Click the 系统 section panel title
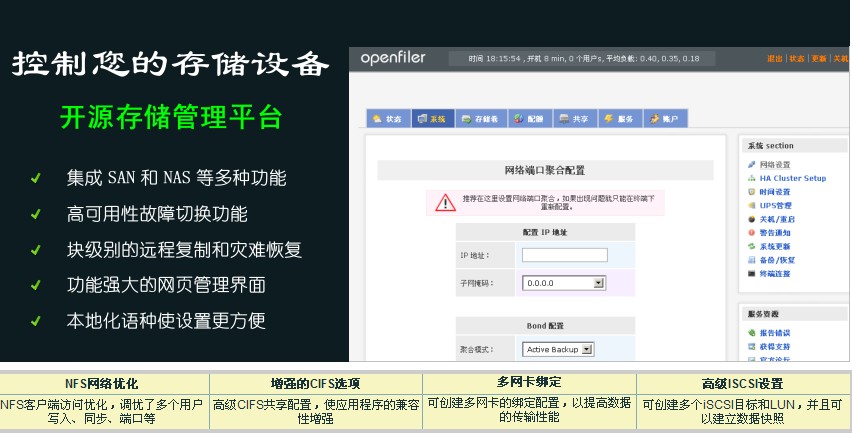This screenshot has width=852, height=442. pyautogui.click(x=770, y=146)
